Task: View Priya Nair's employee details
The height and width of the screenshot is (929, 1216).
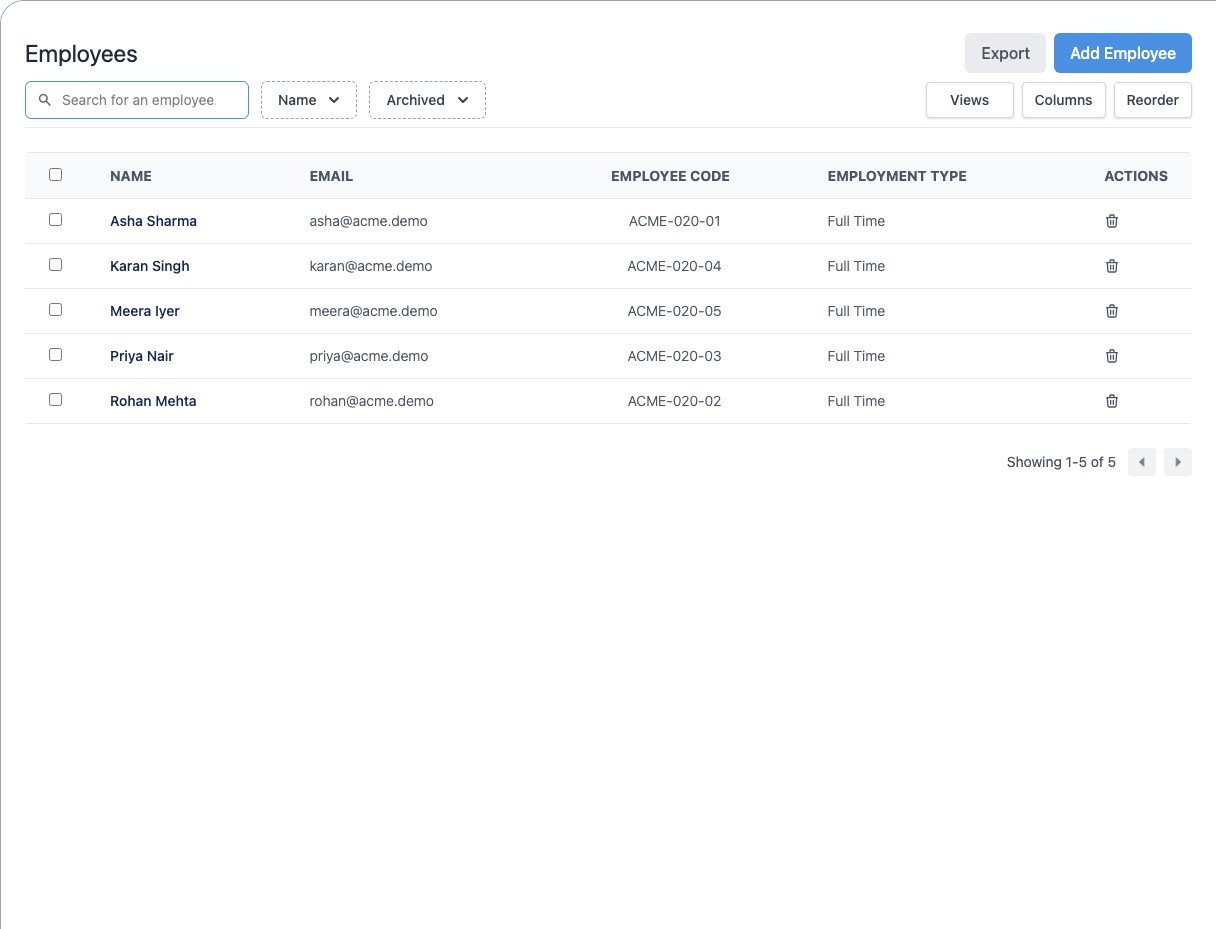Action: point(142,356)
